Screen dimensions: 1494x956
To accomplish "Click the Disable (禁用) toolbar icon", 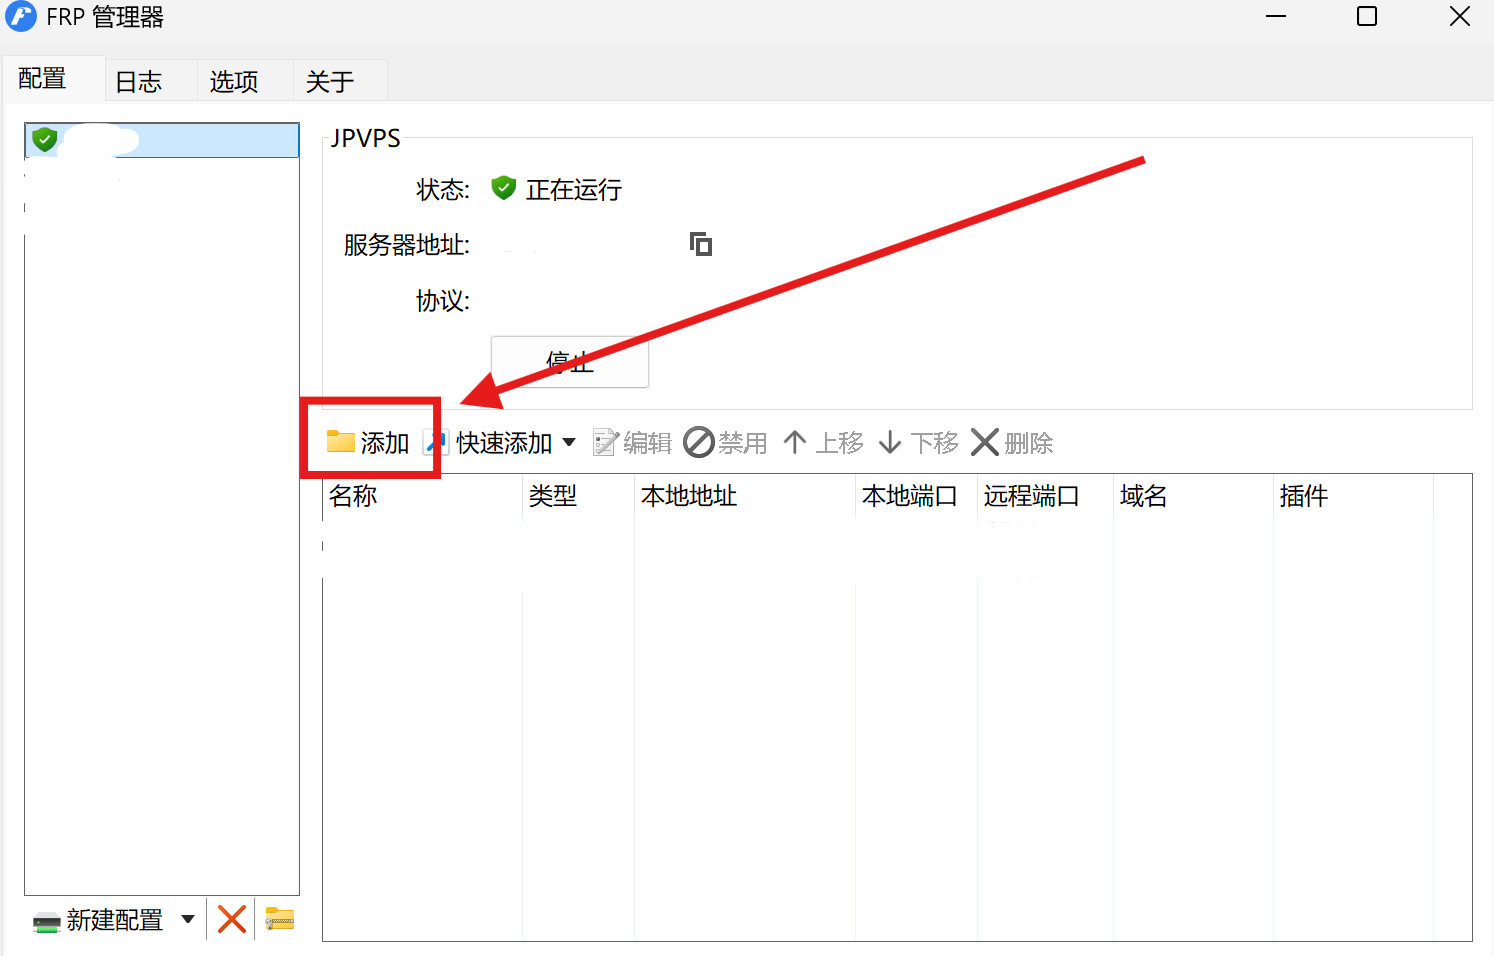I will click(699, 442).
